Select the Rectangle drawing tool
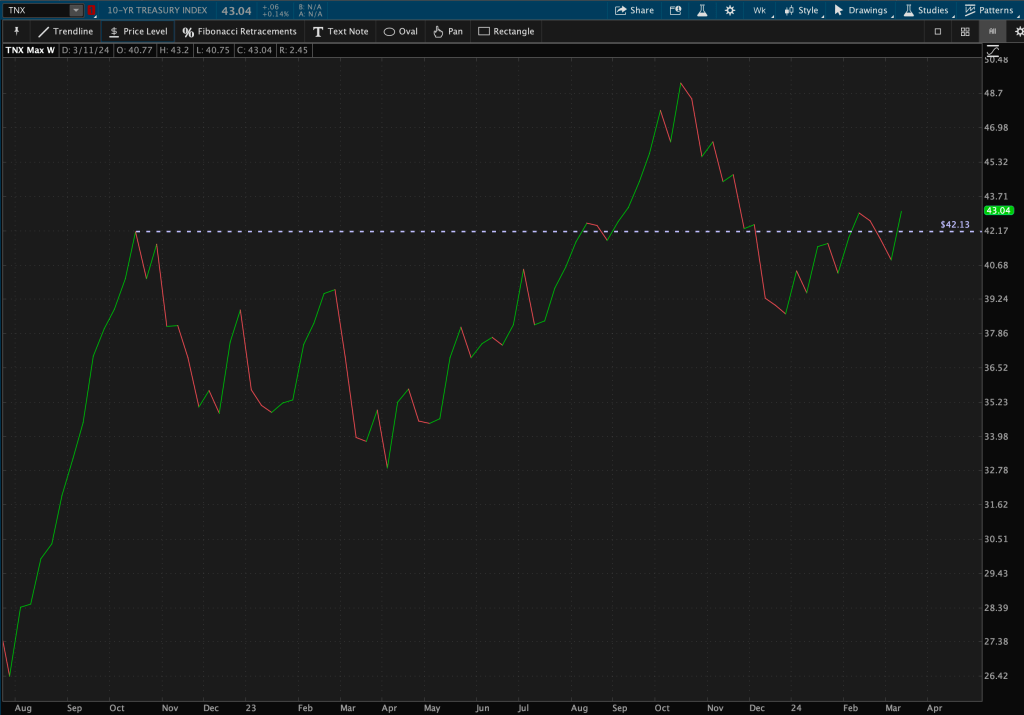Viewport: 1024px width, 715px height. pyautogui.click(x=506, y=31)
